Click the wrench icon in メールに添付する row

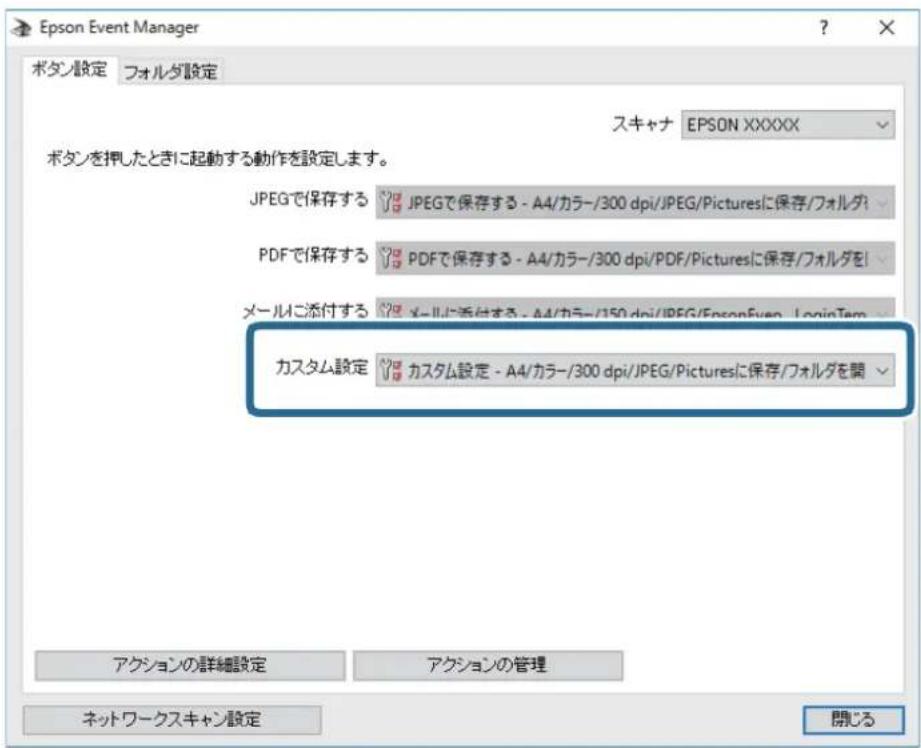tap(391, 311)
